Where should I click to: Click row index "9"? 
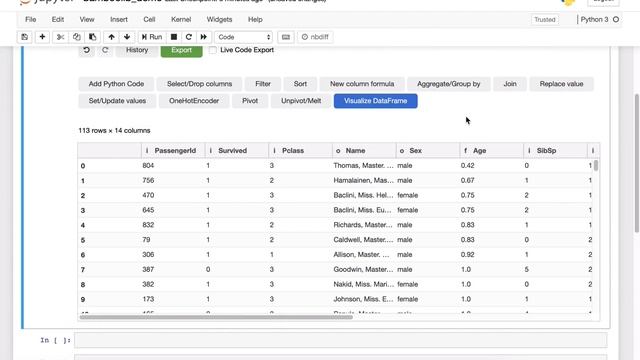click(83, 300)
